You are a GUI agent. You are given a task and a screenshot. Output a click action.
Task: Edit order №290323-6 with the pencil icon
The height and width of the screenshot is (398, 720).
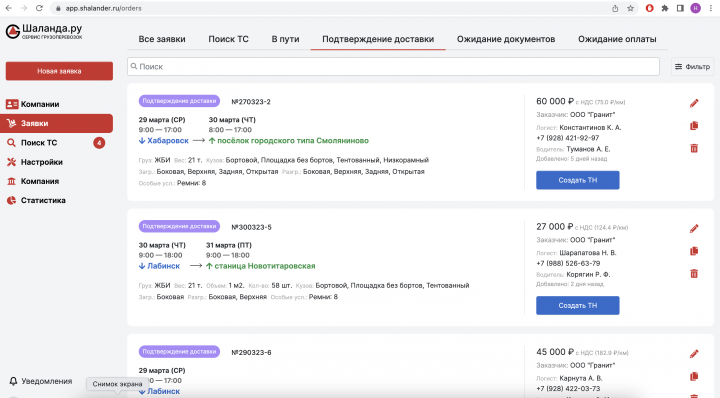pos(694,354)
